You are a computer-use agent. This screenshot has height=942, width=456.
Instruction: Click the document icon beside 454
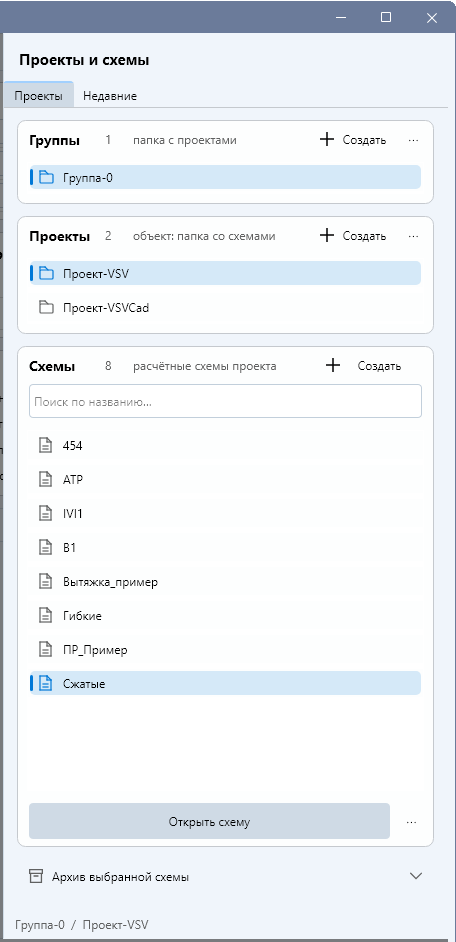point(46,445)
